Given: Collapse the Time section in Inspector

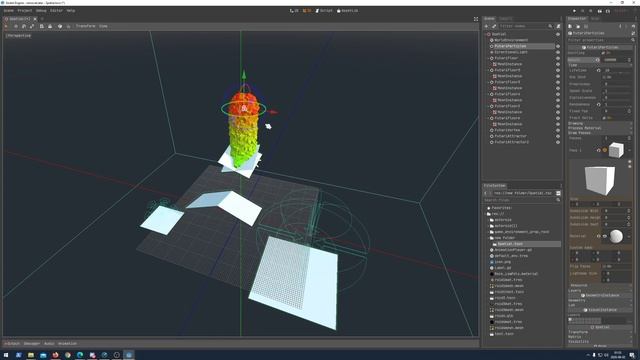Looking at the screenshot, I should pyautogui.click(x=600, y=65).
